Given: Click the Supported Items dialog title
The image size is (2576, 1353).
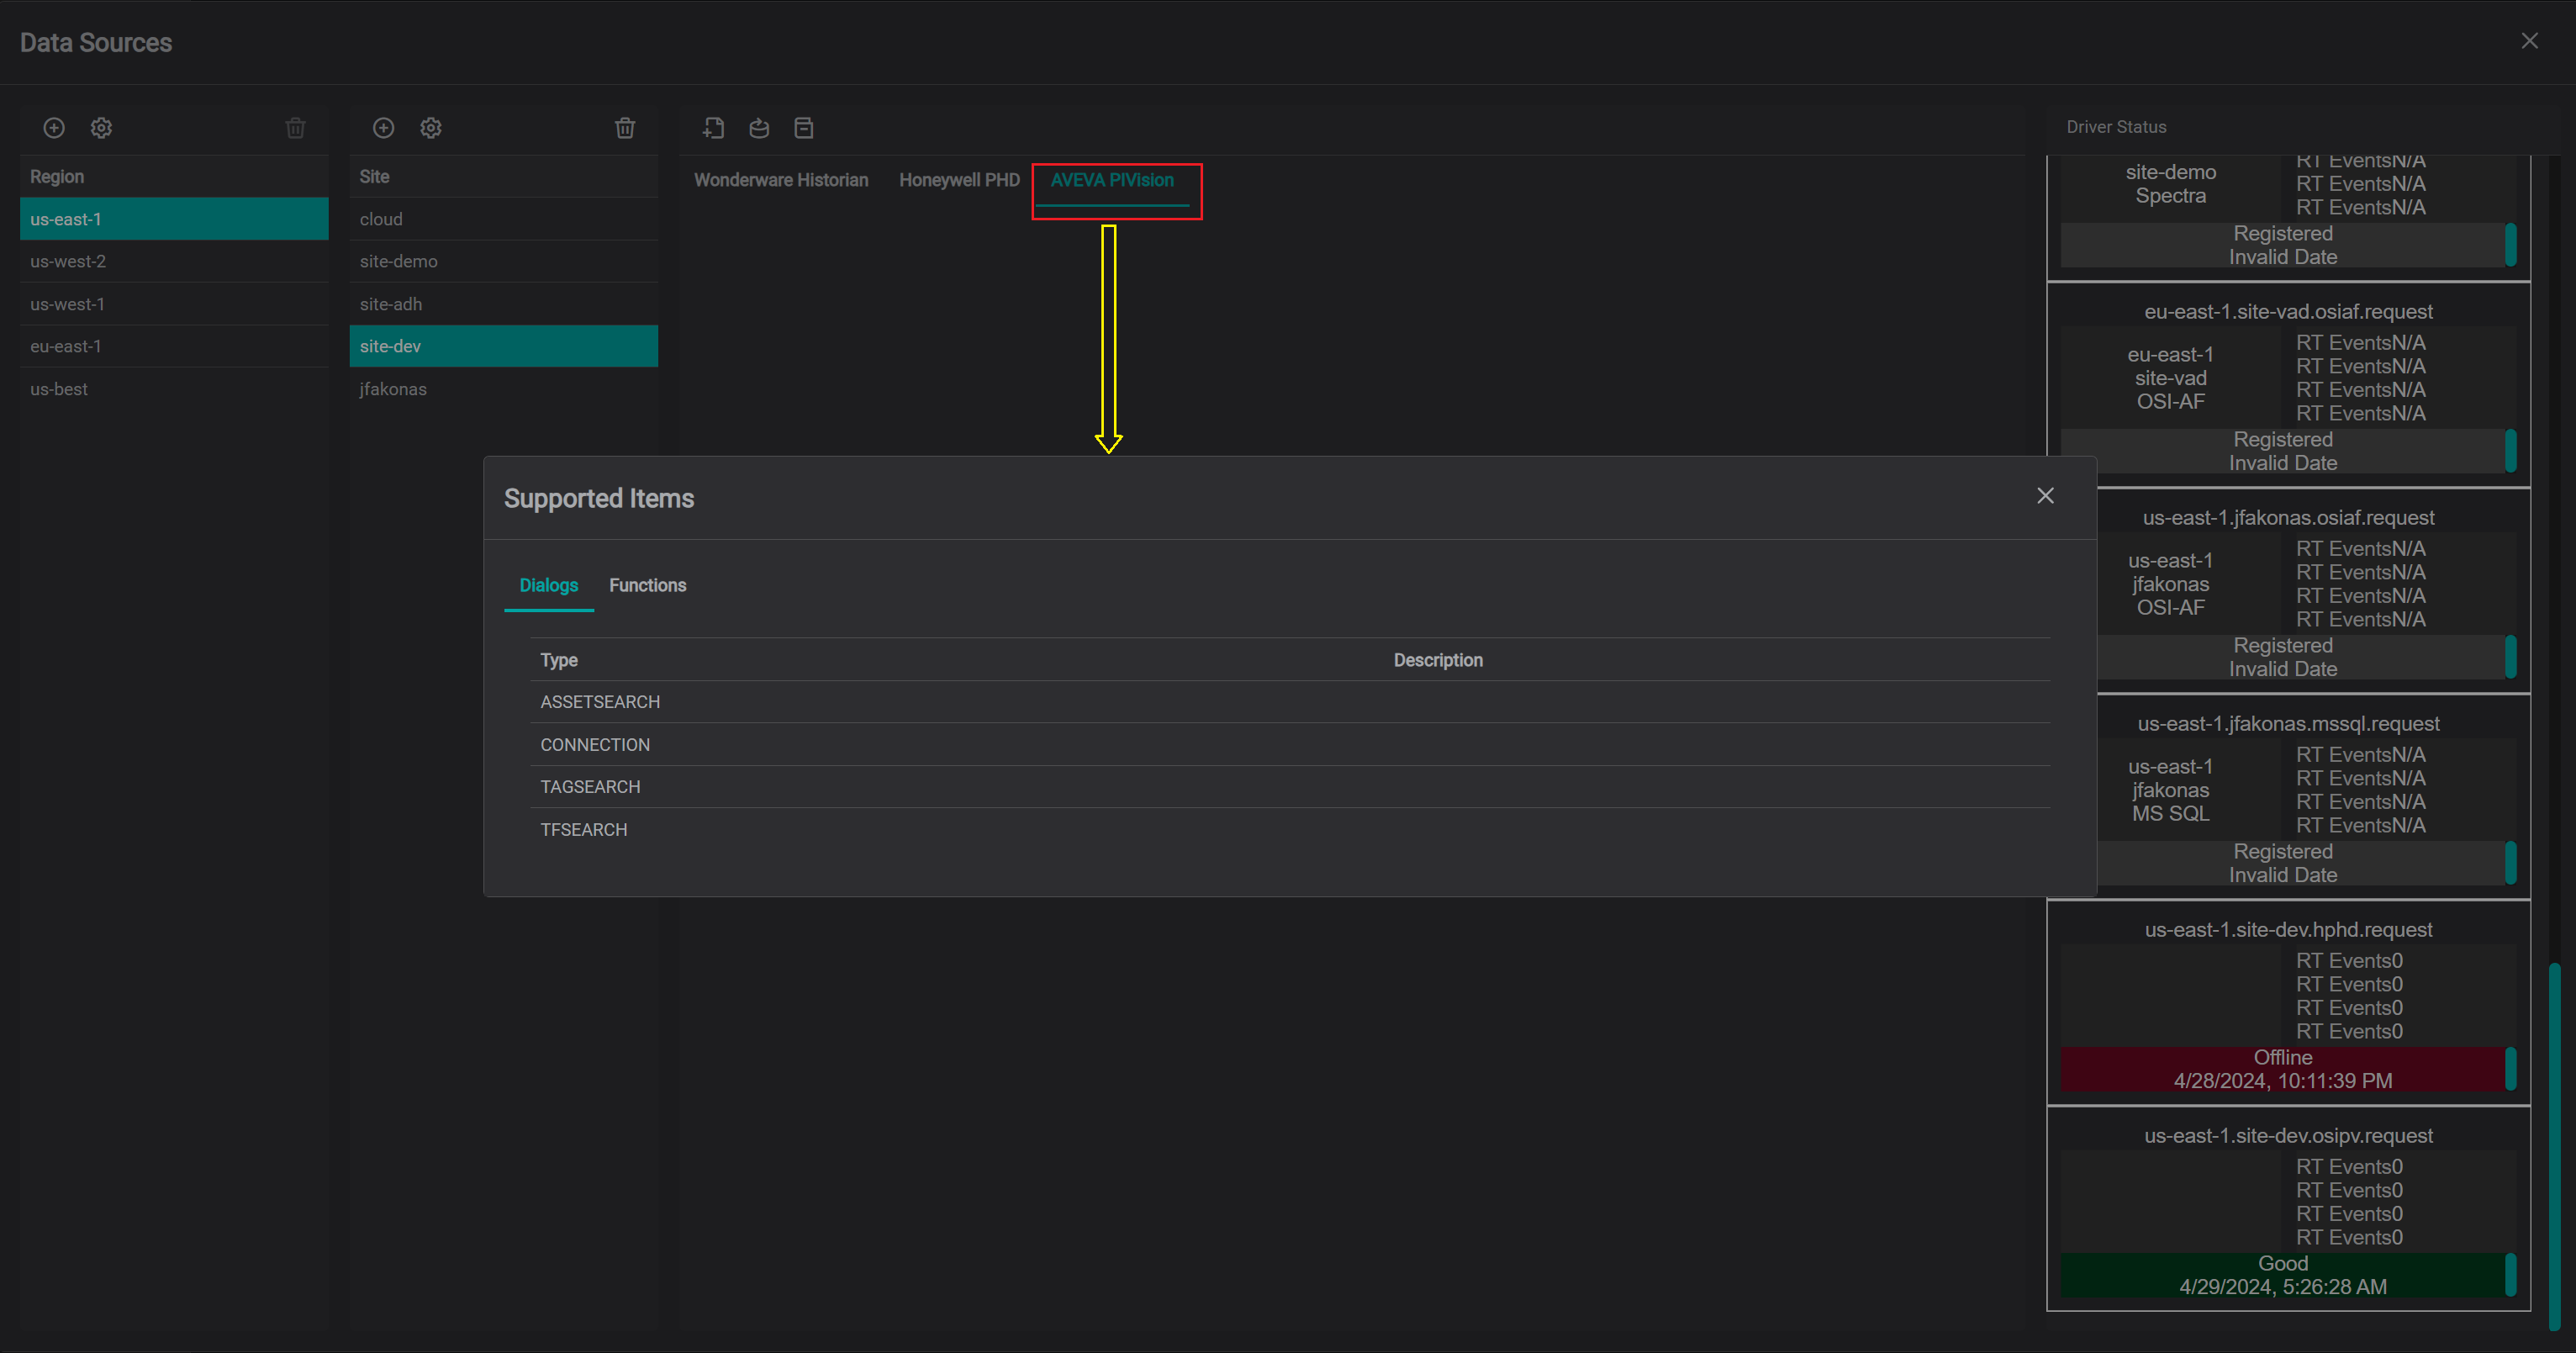Looking at the screenshot, I should click(x=599, y=499).
